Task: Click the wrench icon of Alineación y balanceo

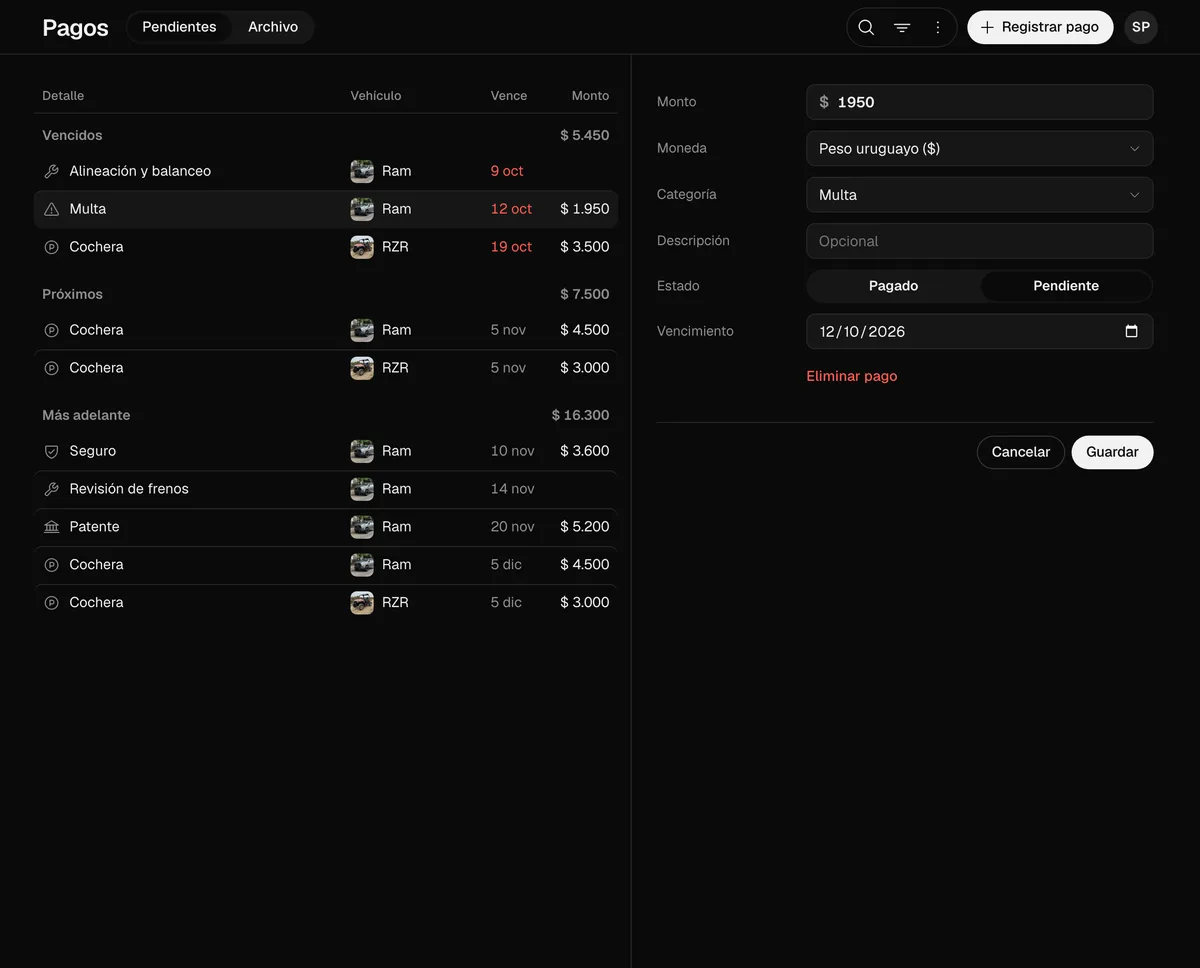Action: tap(52, 171)
